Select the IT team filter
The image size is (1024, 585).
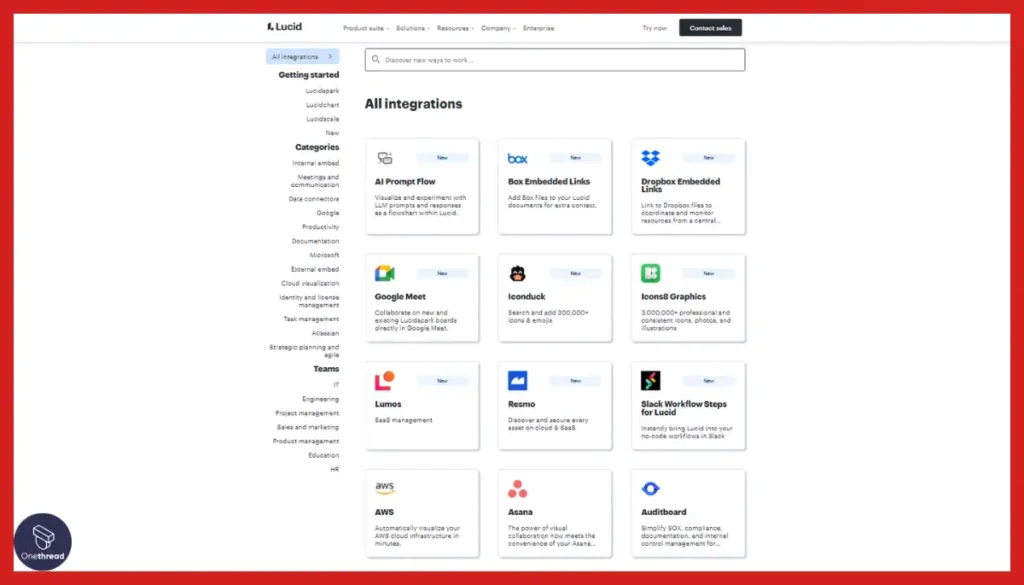click(336, 385)
